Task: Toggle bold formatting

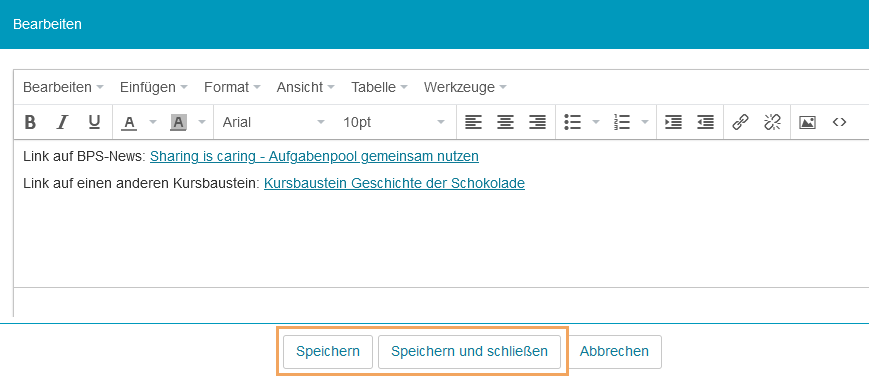Action: [31, 122]
